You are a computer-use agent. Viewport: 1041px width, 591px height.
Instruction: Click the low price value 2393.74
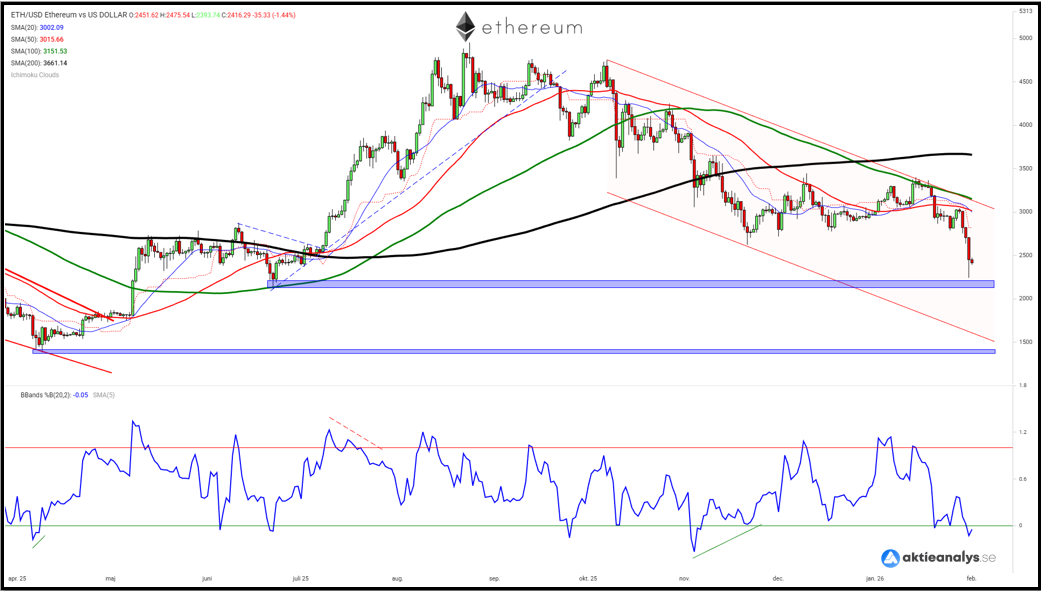pyautogui.click(x=206, y=15)
